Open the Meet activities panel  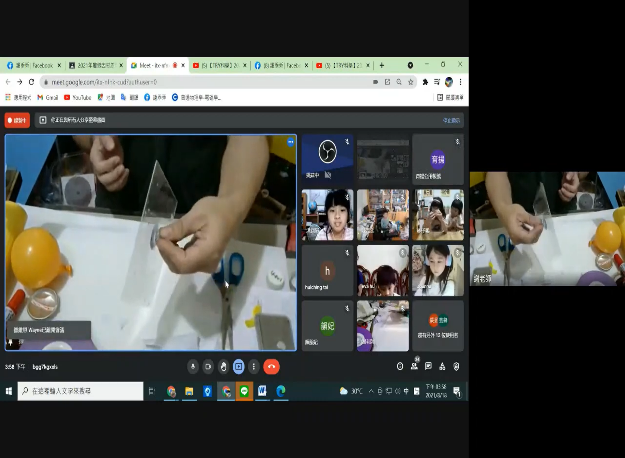442,366
